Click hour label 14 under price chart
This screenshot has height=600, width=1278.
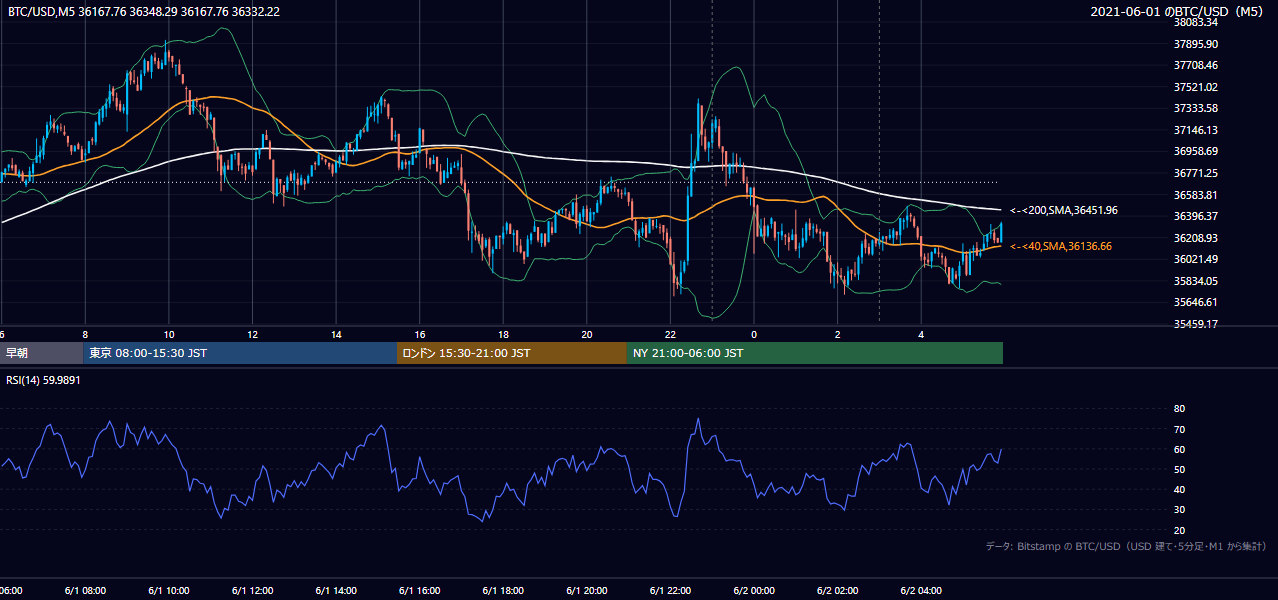point(336,334)
